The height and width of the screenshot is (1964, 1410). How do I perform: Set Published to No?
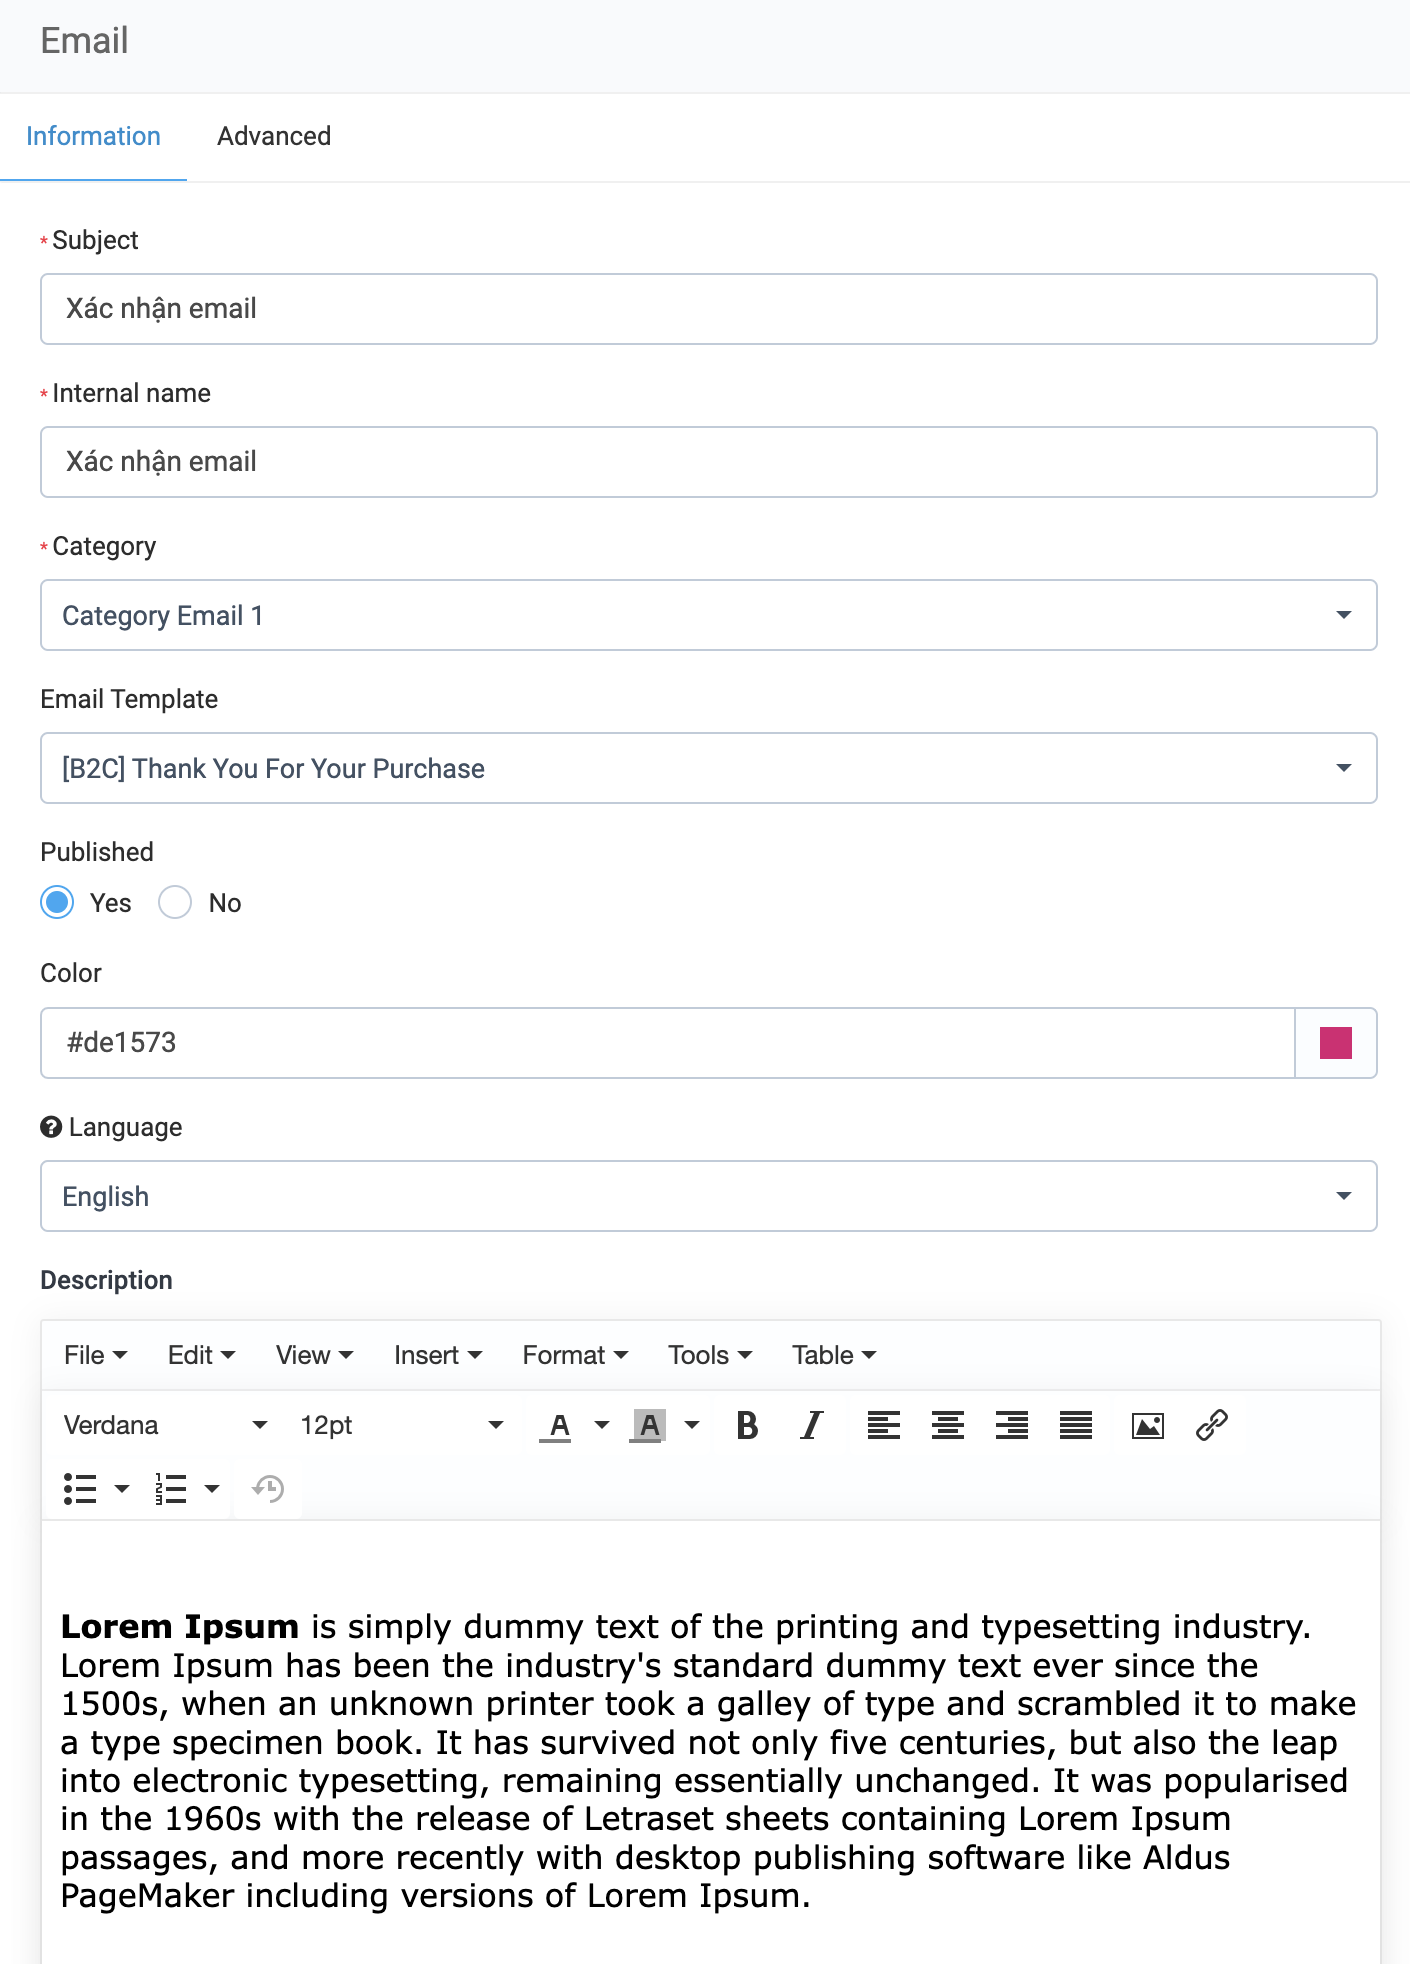[175, 903]
